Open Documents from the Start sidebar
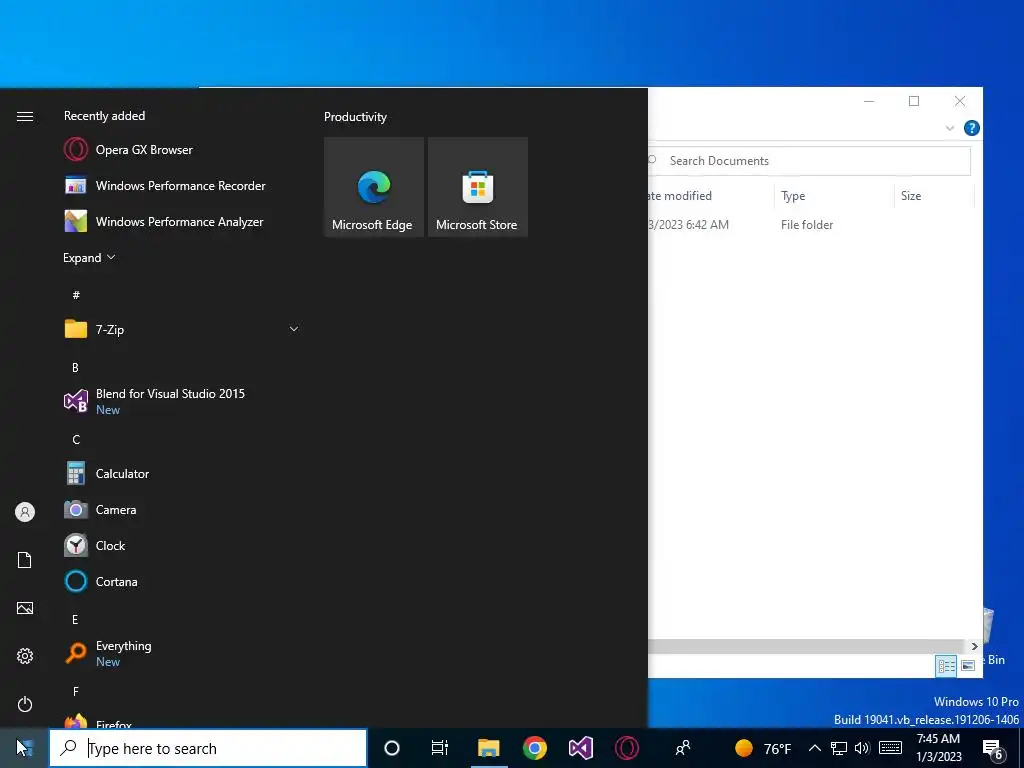The width and height of the screenshot is (1024, 768). coord(25,560)
